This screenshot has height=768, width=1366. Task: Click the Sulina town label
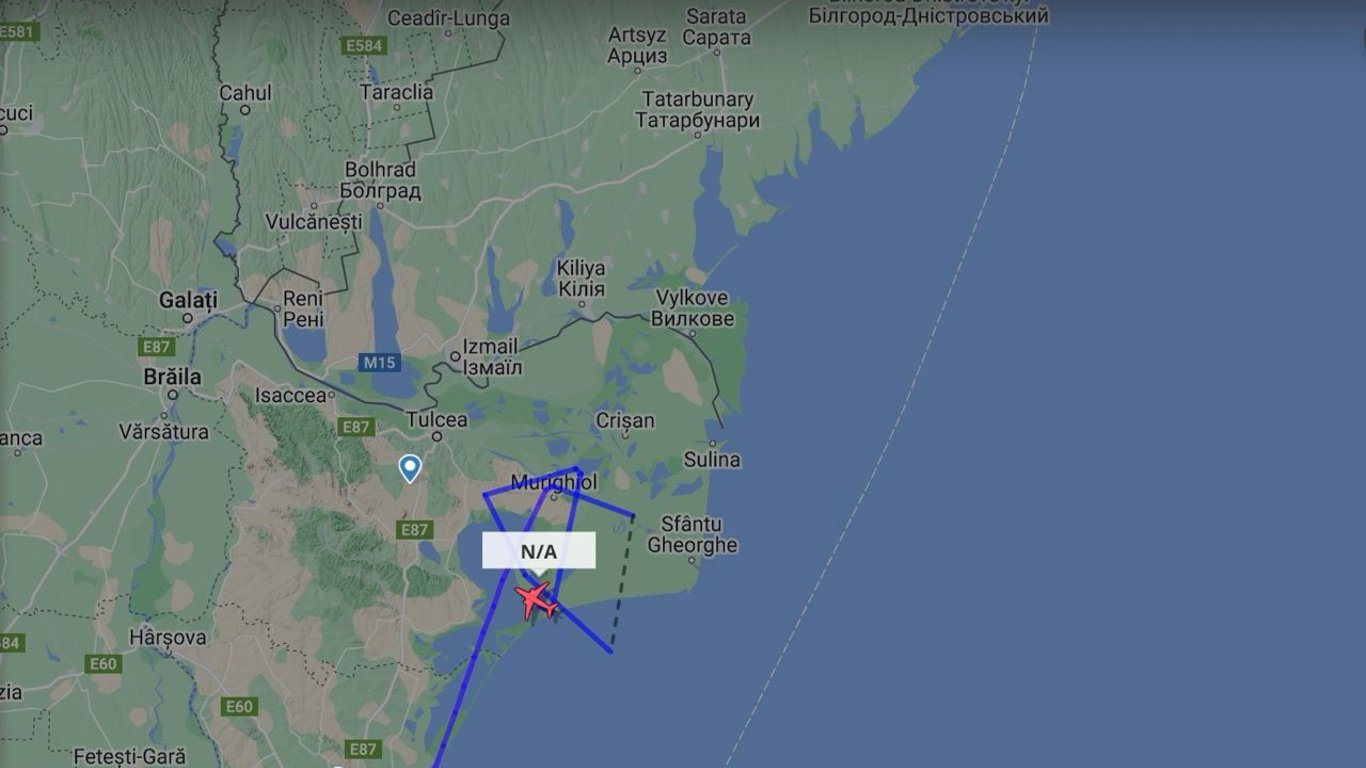coord(712,460)
